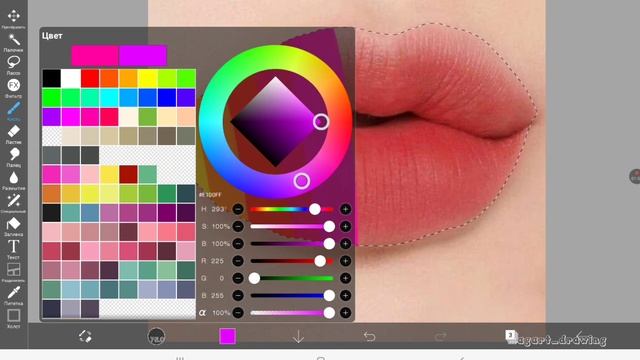Increase hue with H row plus button
This screenshot has width=640, height=360.
coord(345,209)
